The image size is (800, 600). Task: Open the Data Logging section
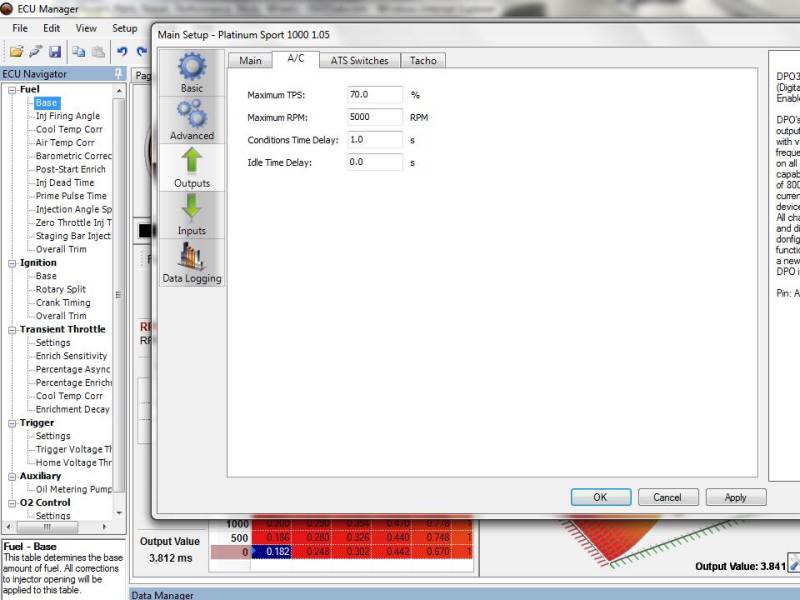(192, 263)
